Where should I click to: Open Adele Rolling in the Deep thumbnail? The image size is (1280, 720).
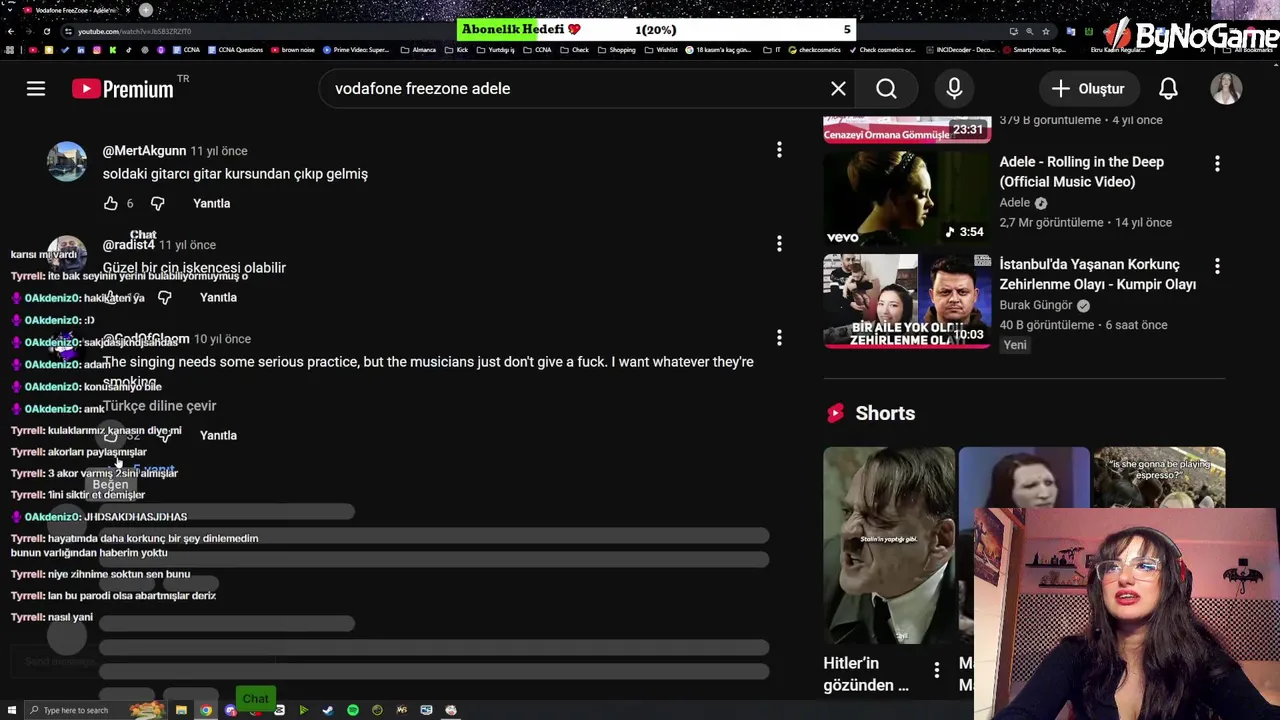pyautogui.click(x=907, y=198)
